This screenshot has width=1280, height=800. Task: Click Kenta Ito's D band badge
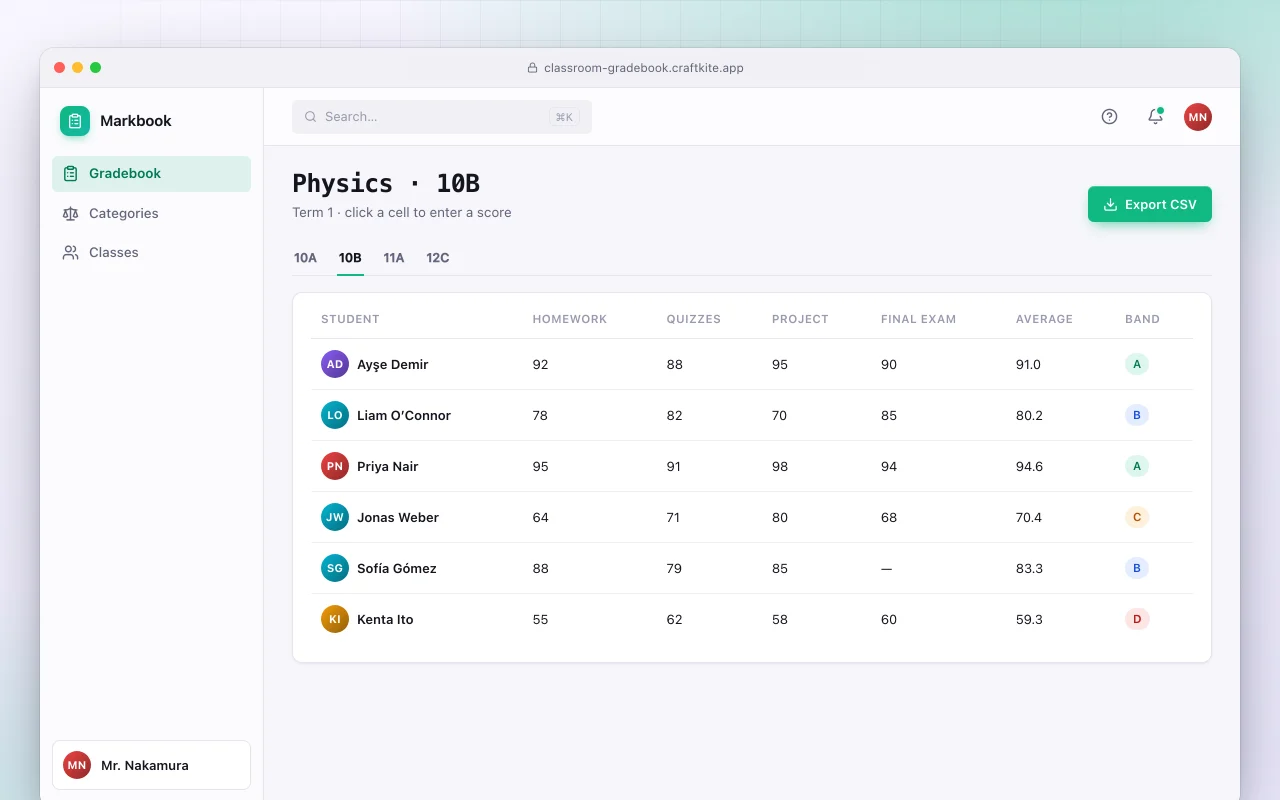(1137, 619)
